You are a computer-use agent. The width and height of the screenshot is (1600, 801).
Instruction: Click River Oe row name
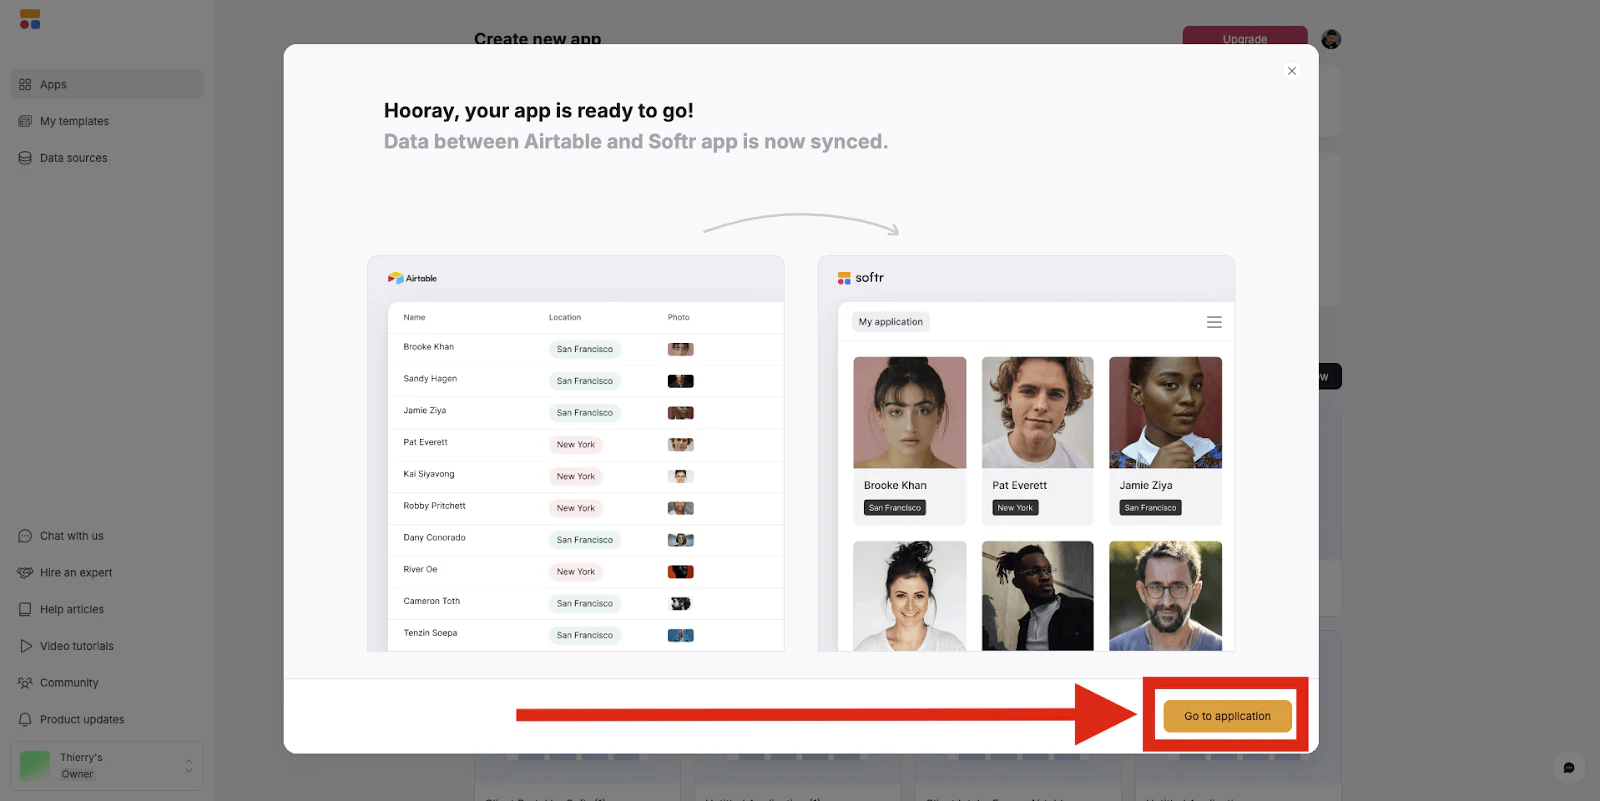pos(421,570)
